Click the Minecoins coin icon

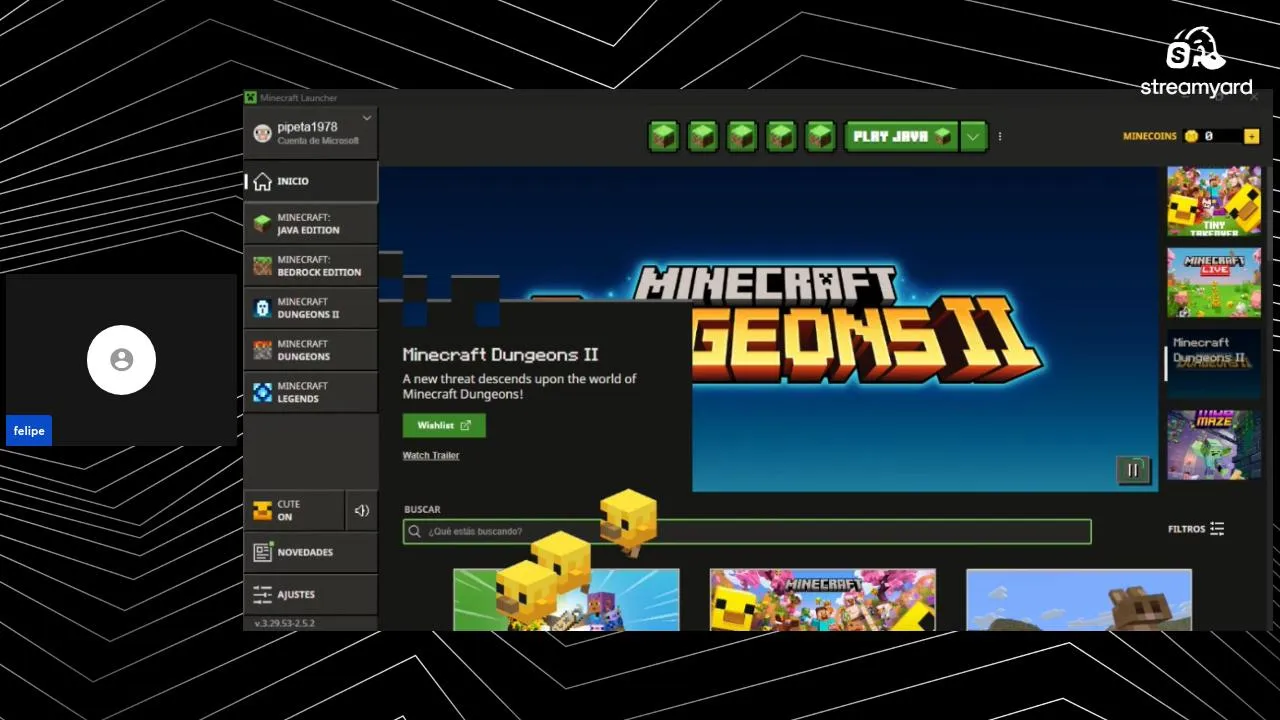pyautogui.click(x=1191, y=136)
